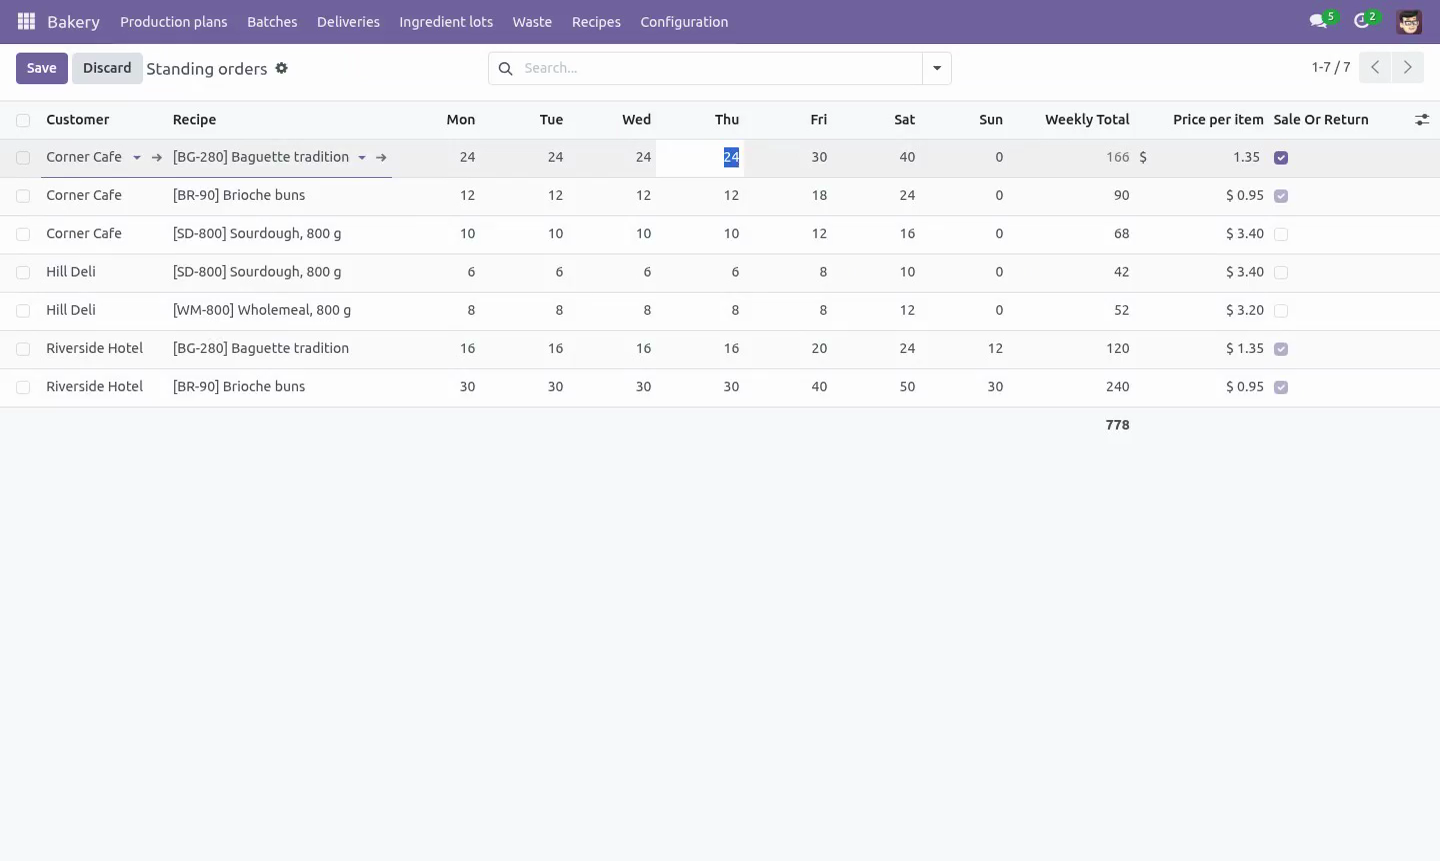Open the Production plans menu
Screen dimensions: 1440x861
click(174, 22)
